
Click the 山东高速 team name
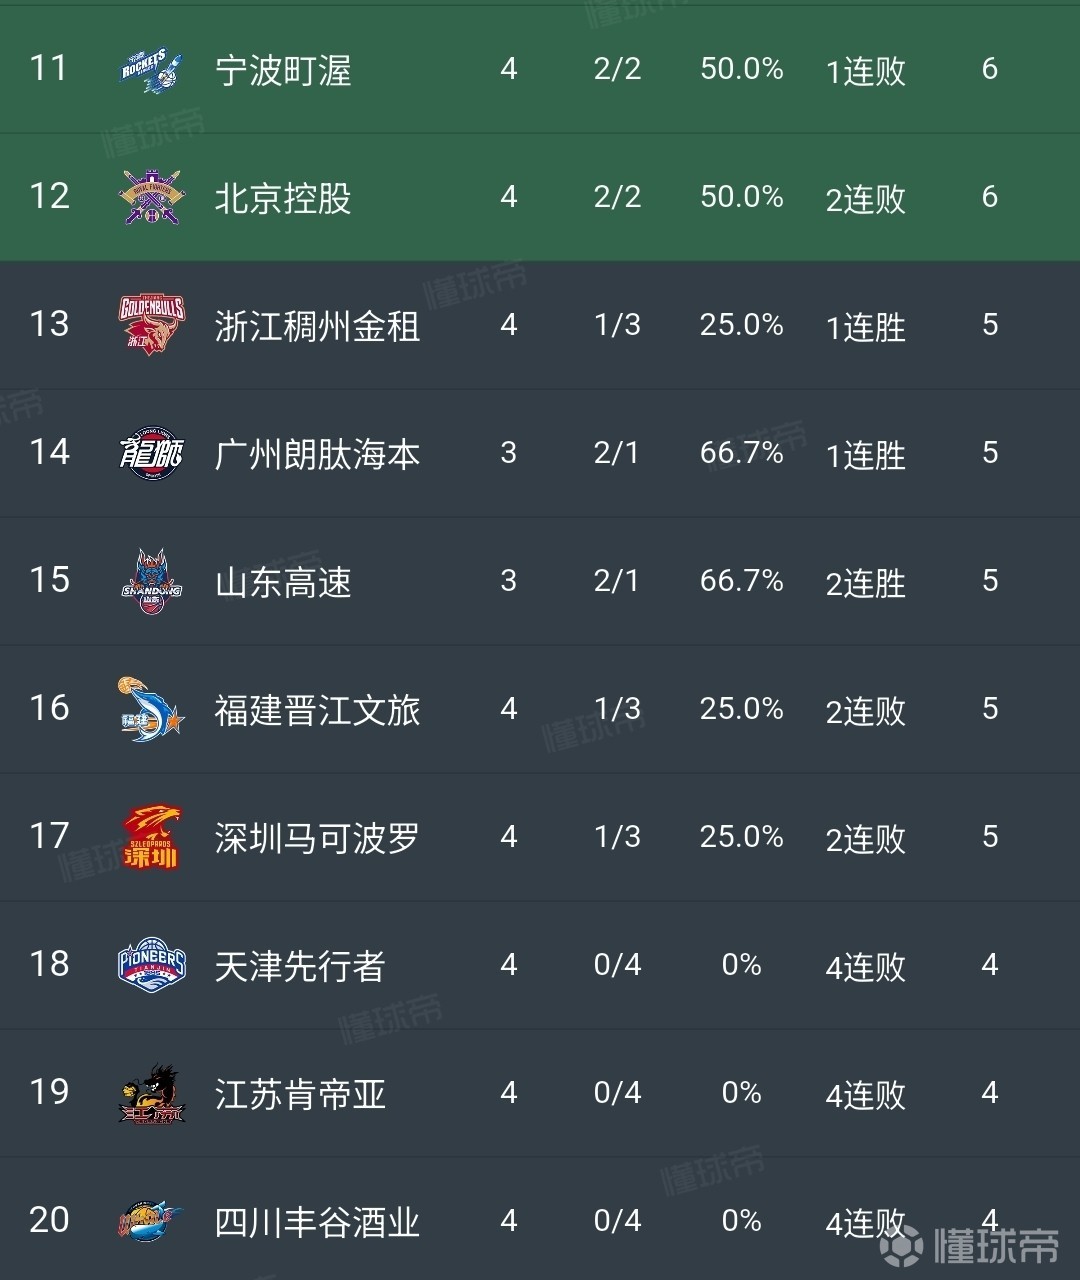tap(283, 582)
